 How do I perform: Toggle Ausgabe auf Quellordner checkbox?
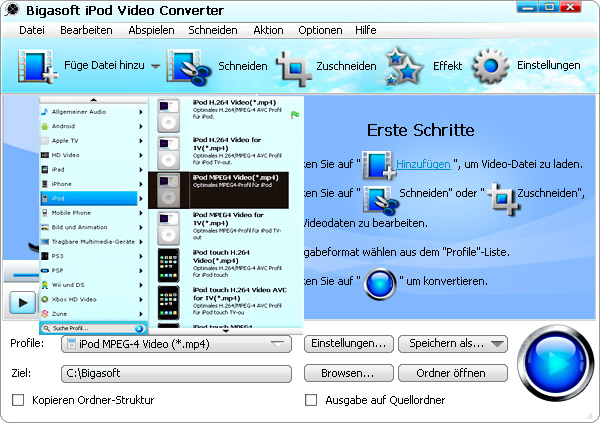click(311, 400)
